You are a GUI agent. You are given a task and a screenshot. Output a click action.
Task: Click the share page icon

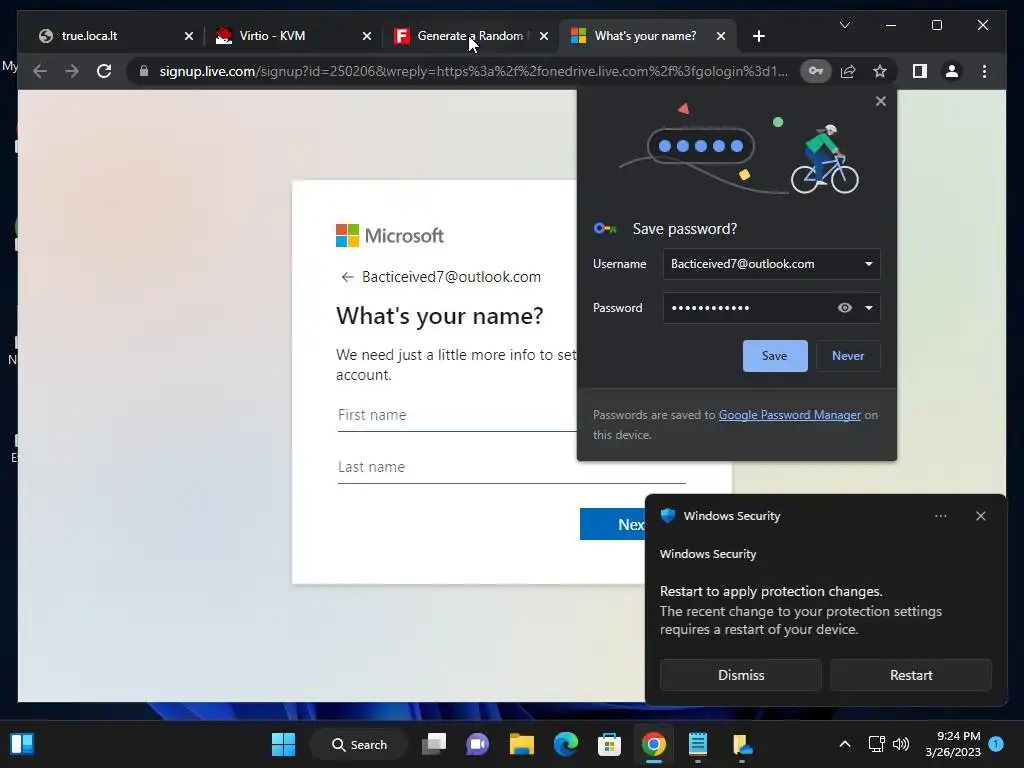click(848, 71)
